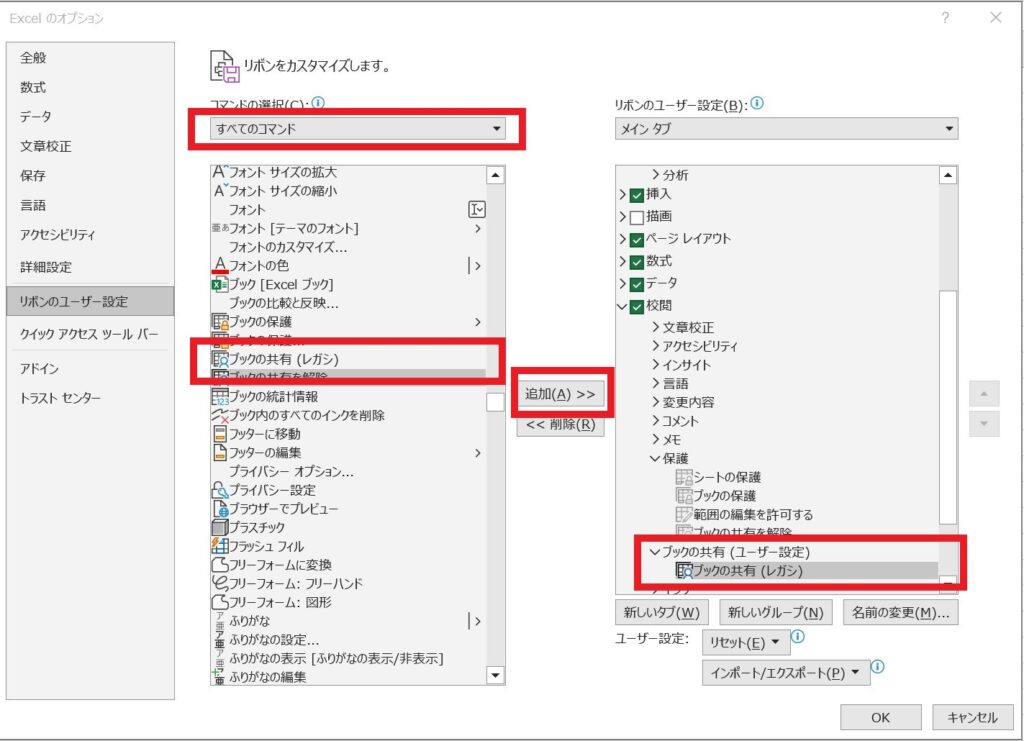Viewport: 1024px width, 741px height.
Task: Click シートの保護 icon in the ribbon tree
Action: (684, 477)
